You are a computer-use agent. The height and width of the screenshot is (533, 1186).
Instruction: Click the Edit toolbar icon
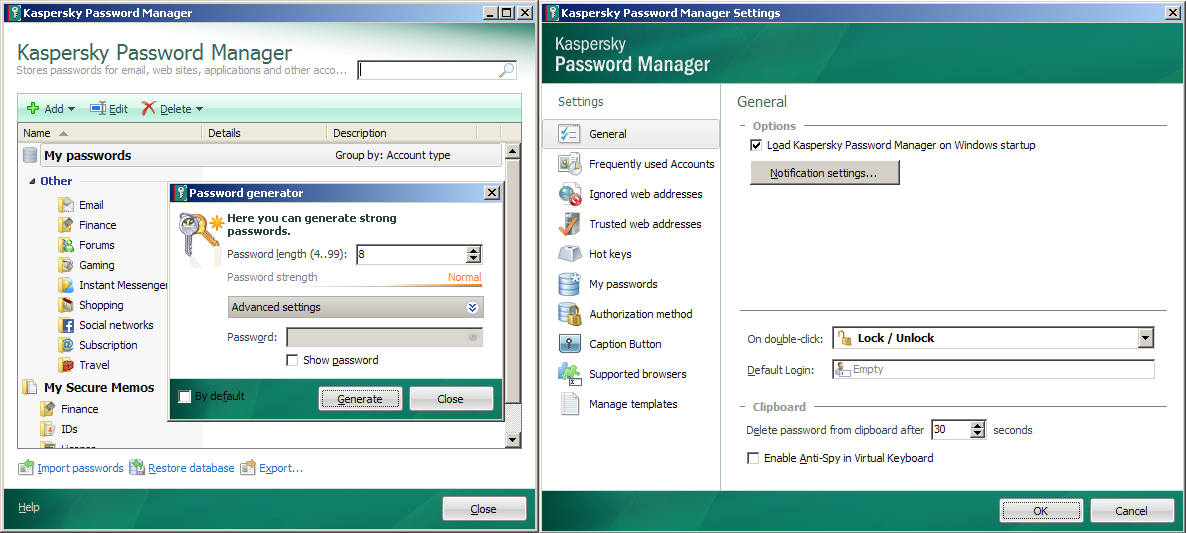98,109
